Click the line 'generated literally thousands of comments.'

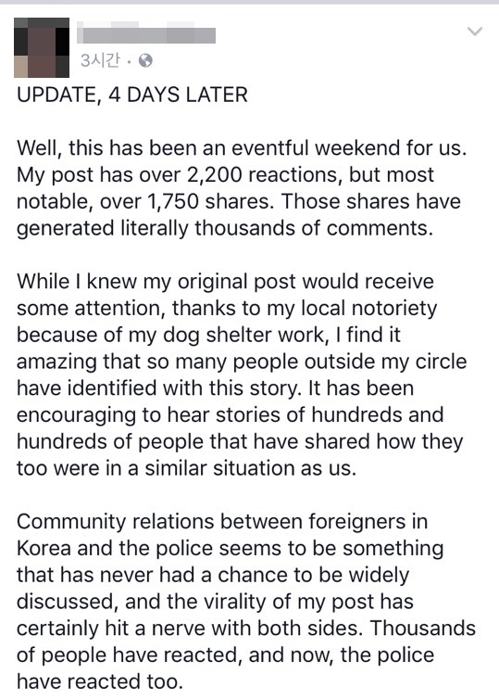[x=225, y=228]
